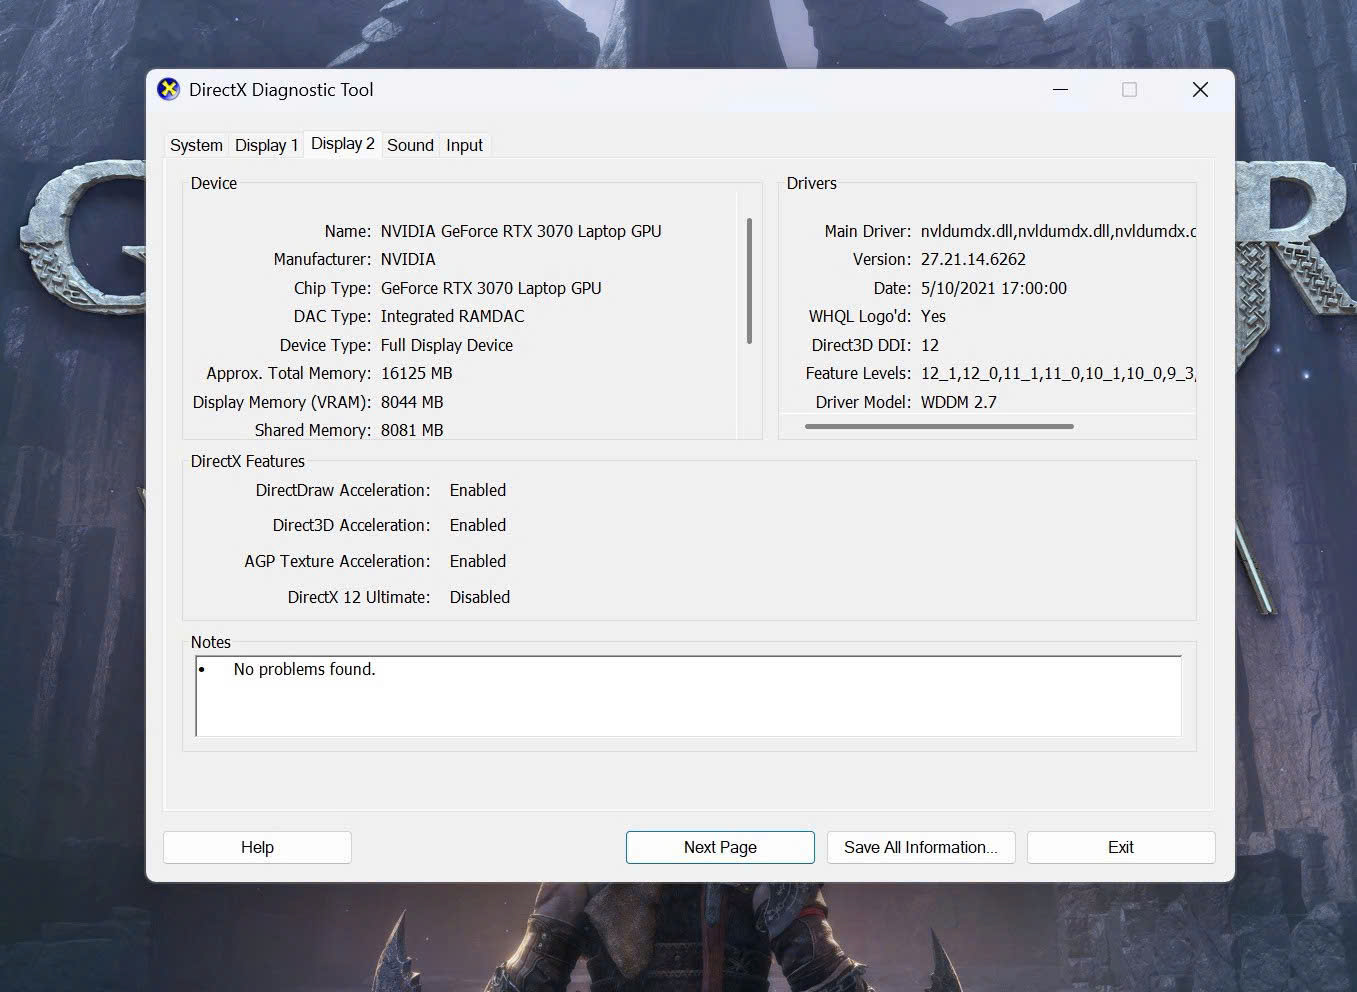Click the Feature Levels value 12_1,12_0
The width and height of the screenshot is (1357, 992).
[x=1058, y=373]
